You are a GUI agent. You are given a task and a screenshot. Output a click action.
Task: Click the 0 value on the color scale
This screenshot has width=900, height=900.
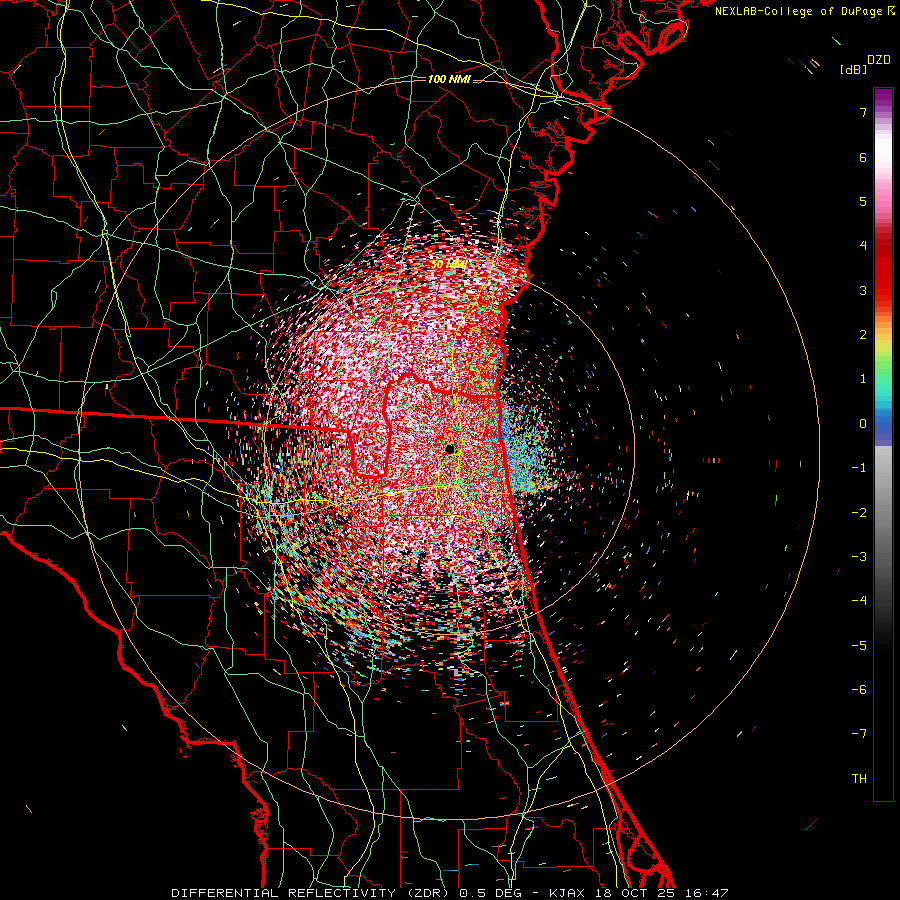(863, 424)
